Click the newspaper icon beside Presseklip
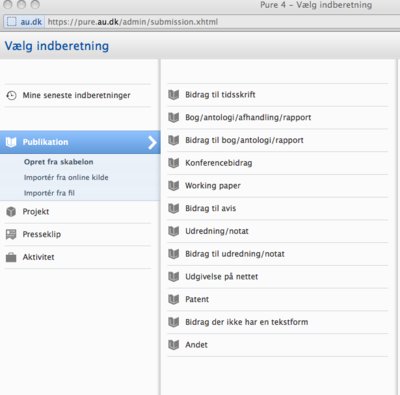Image resolution: width=400 pixels, height=395 pixels. coord(11,234)
